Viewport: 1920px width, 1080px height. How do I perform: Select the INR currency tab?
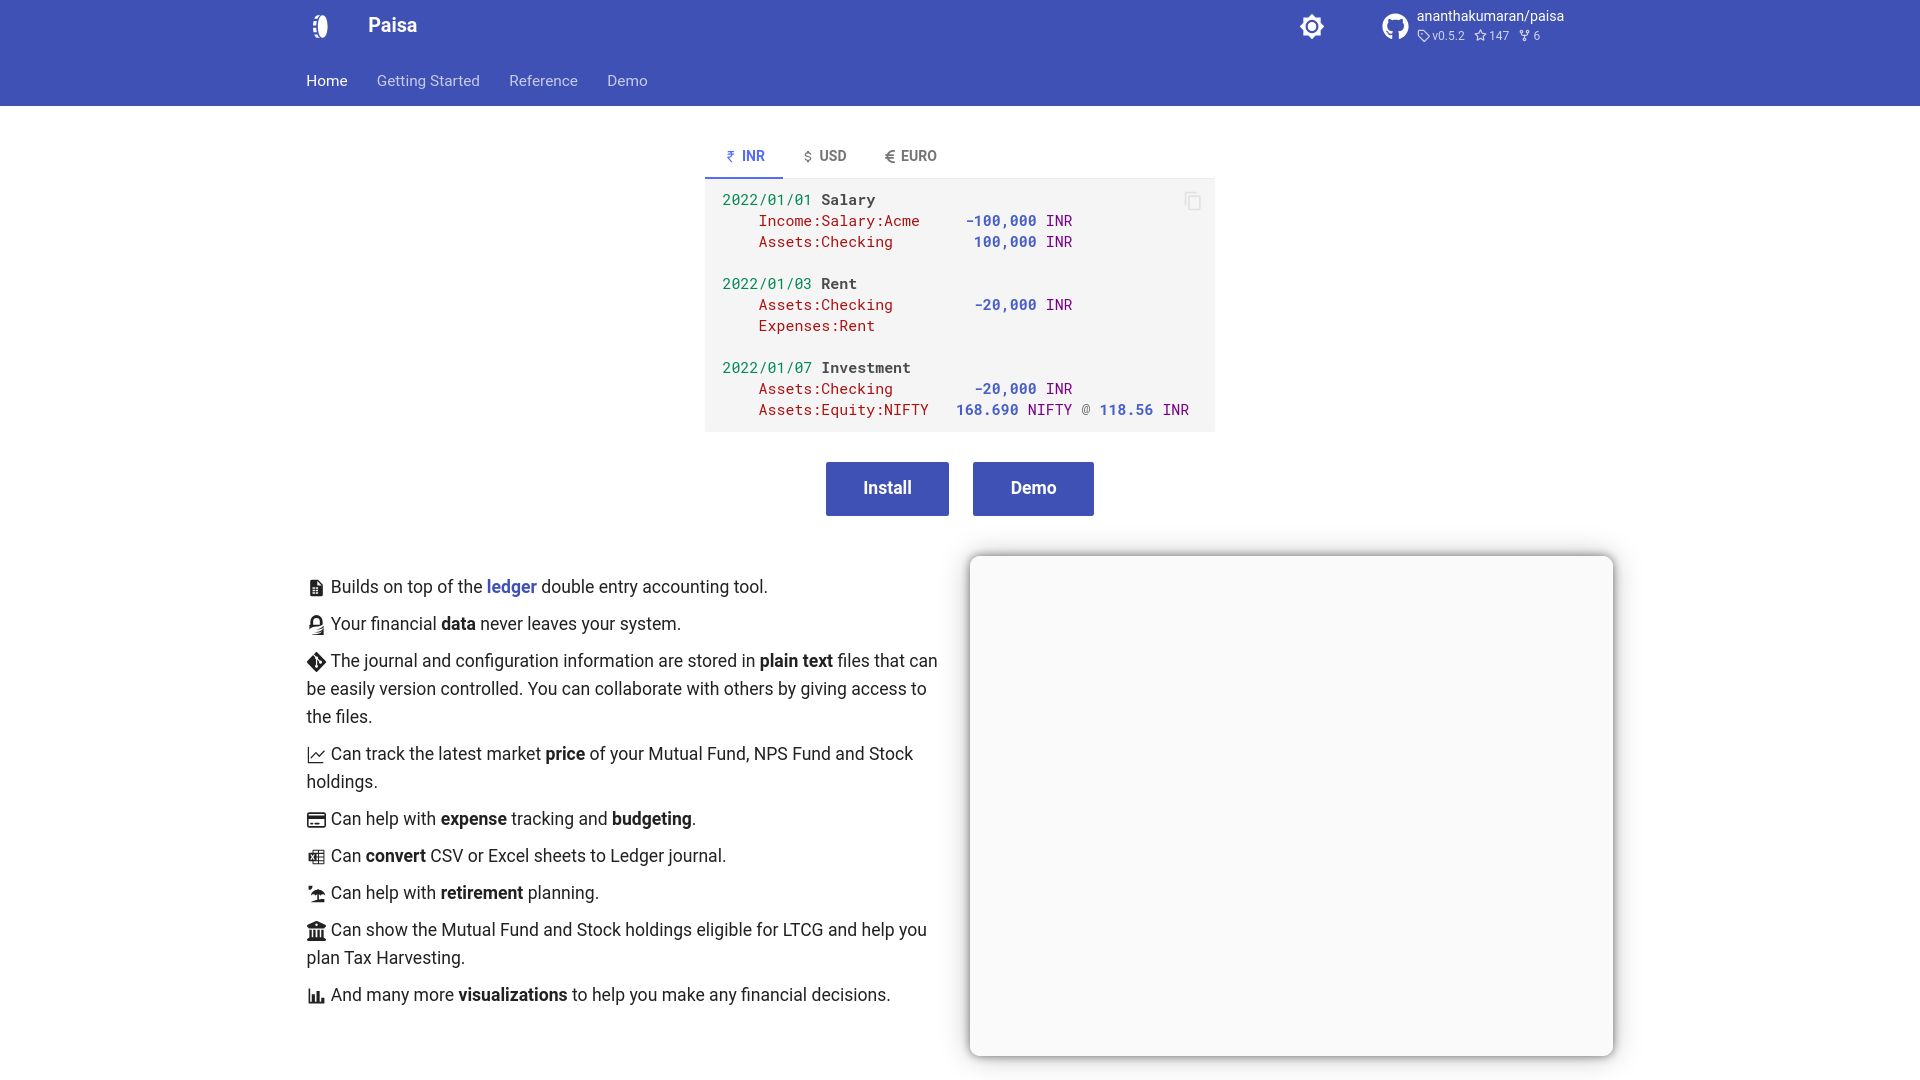744,156
